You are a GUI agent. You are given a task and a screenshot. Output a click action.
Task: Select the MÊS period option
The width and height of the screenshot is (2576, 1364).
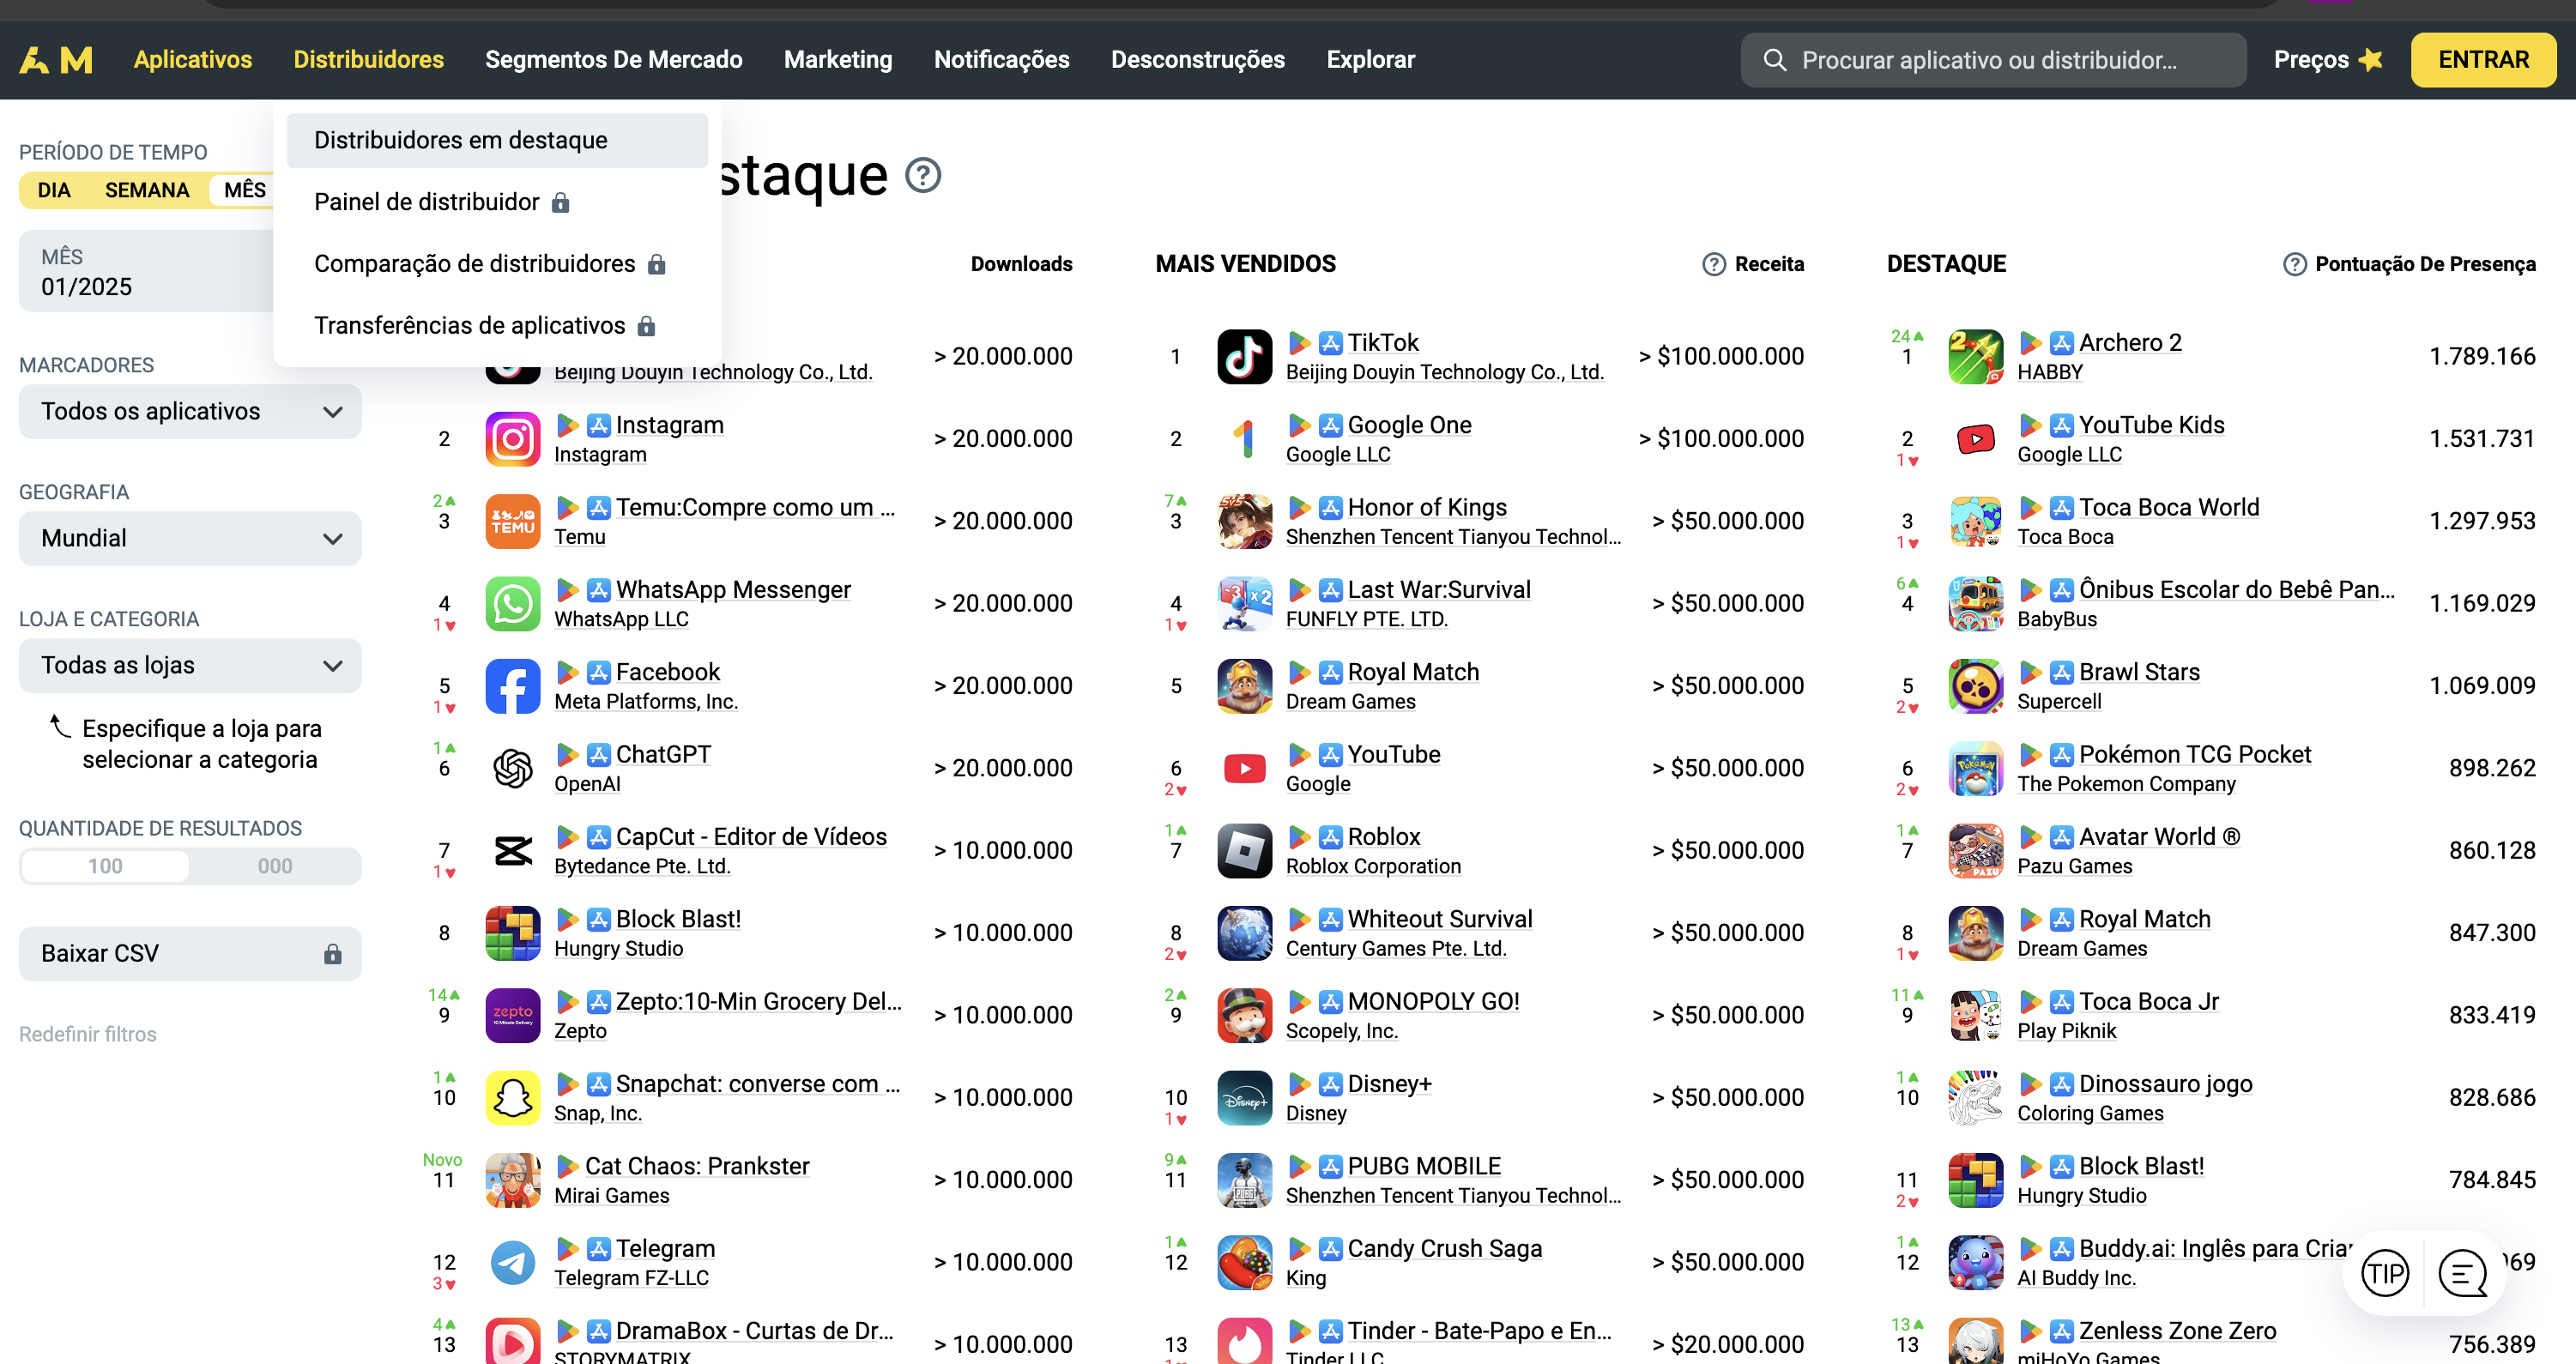coord(244,191)
